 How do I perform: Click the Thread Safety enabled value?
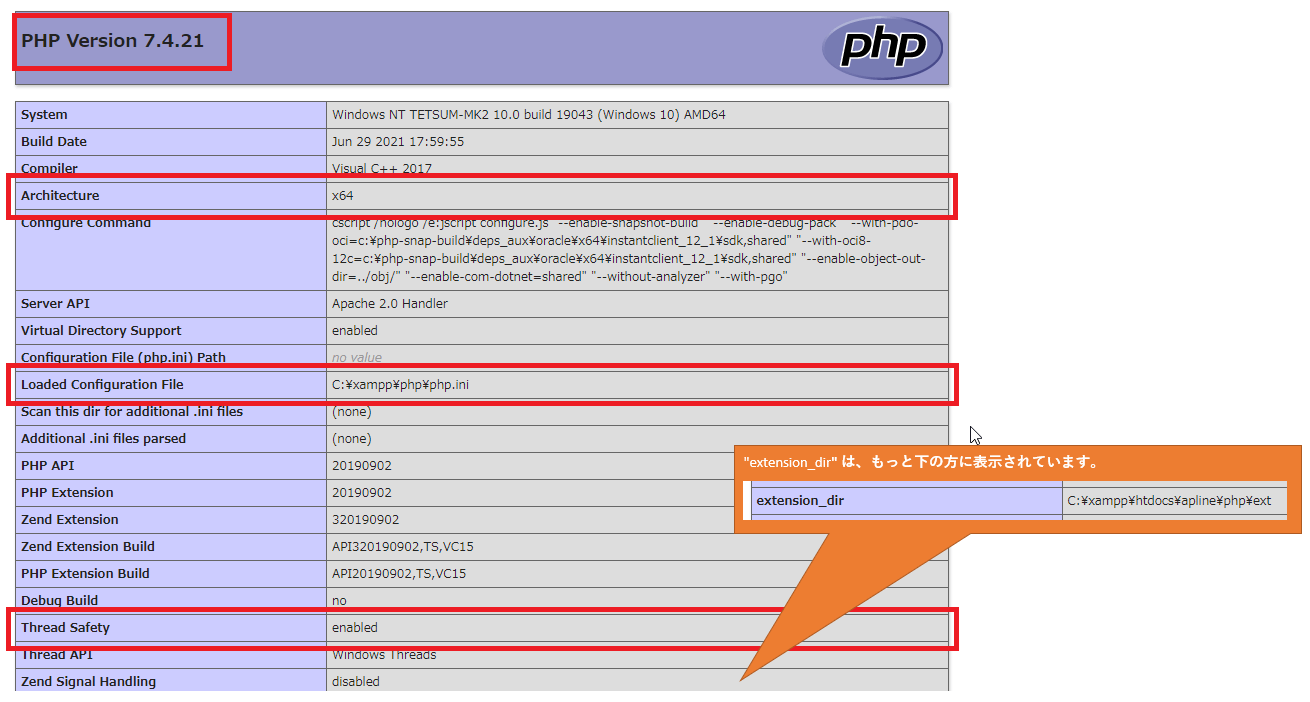click(355, 628)
